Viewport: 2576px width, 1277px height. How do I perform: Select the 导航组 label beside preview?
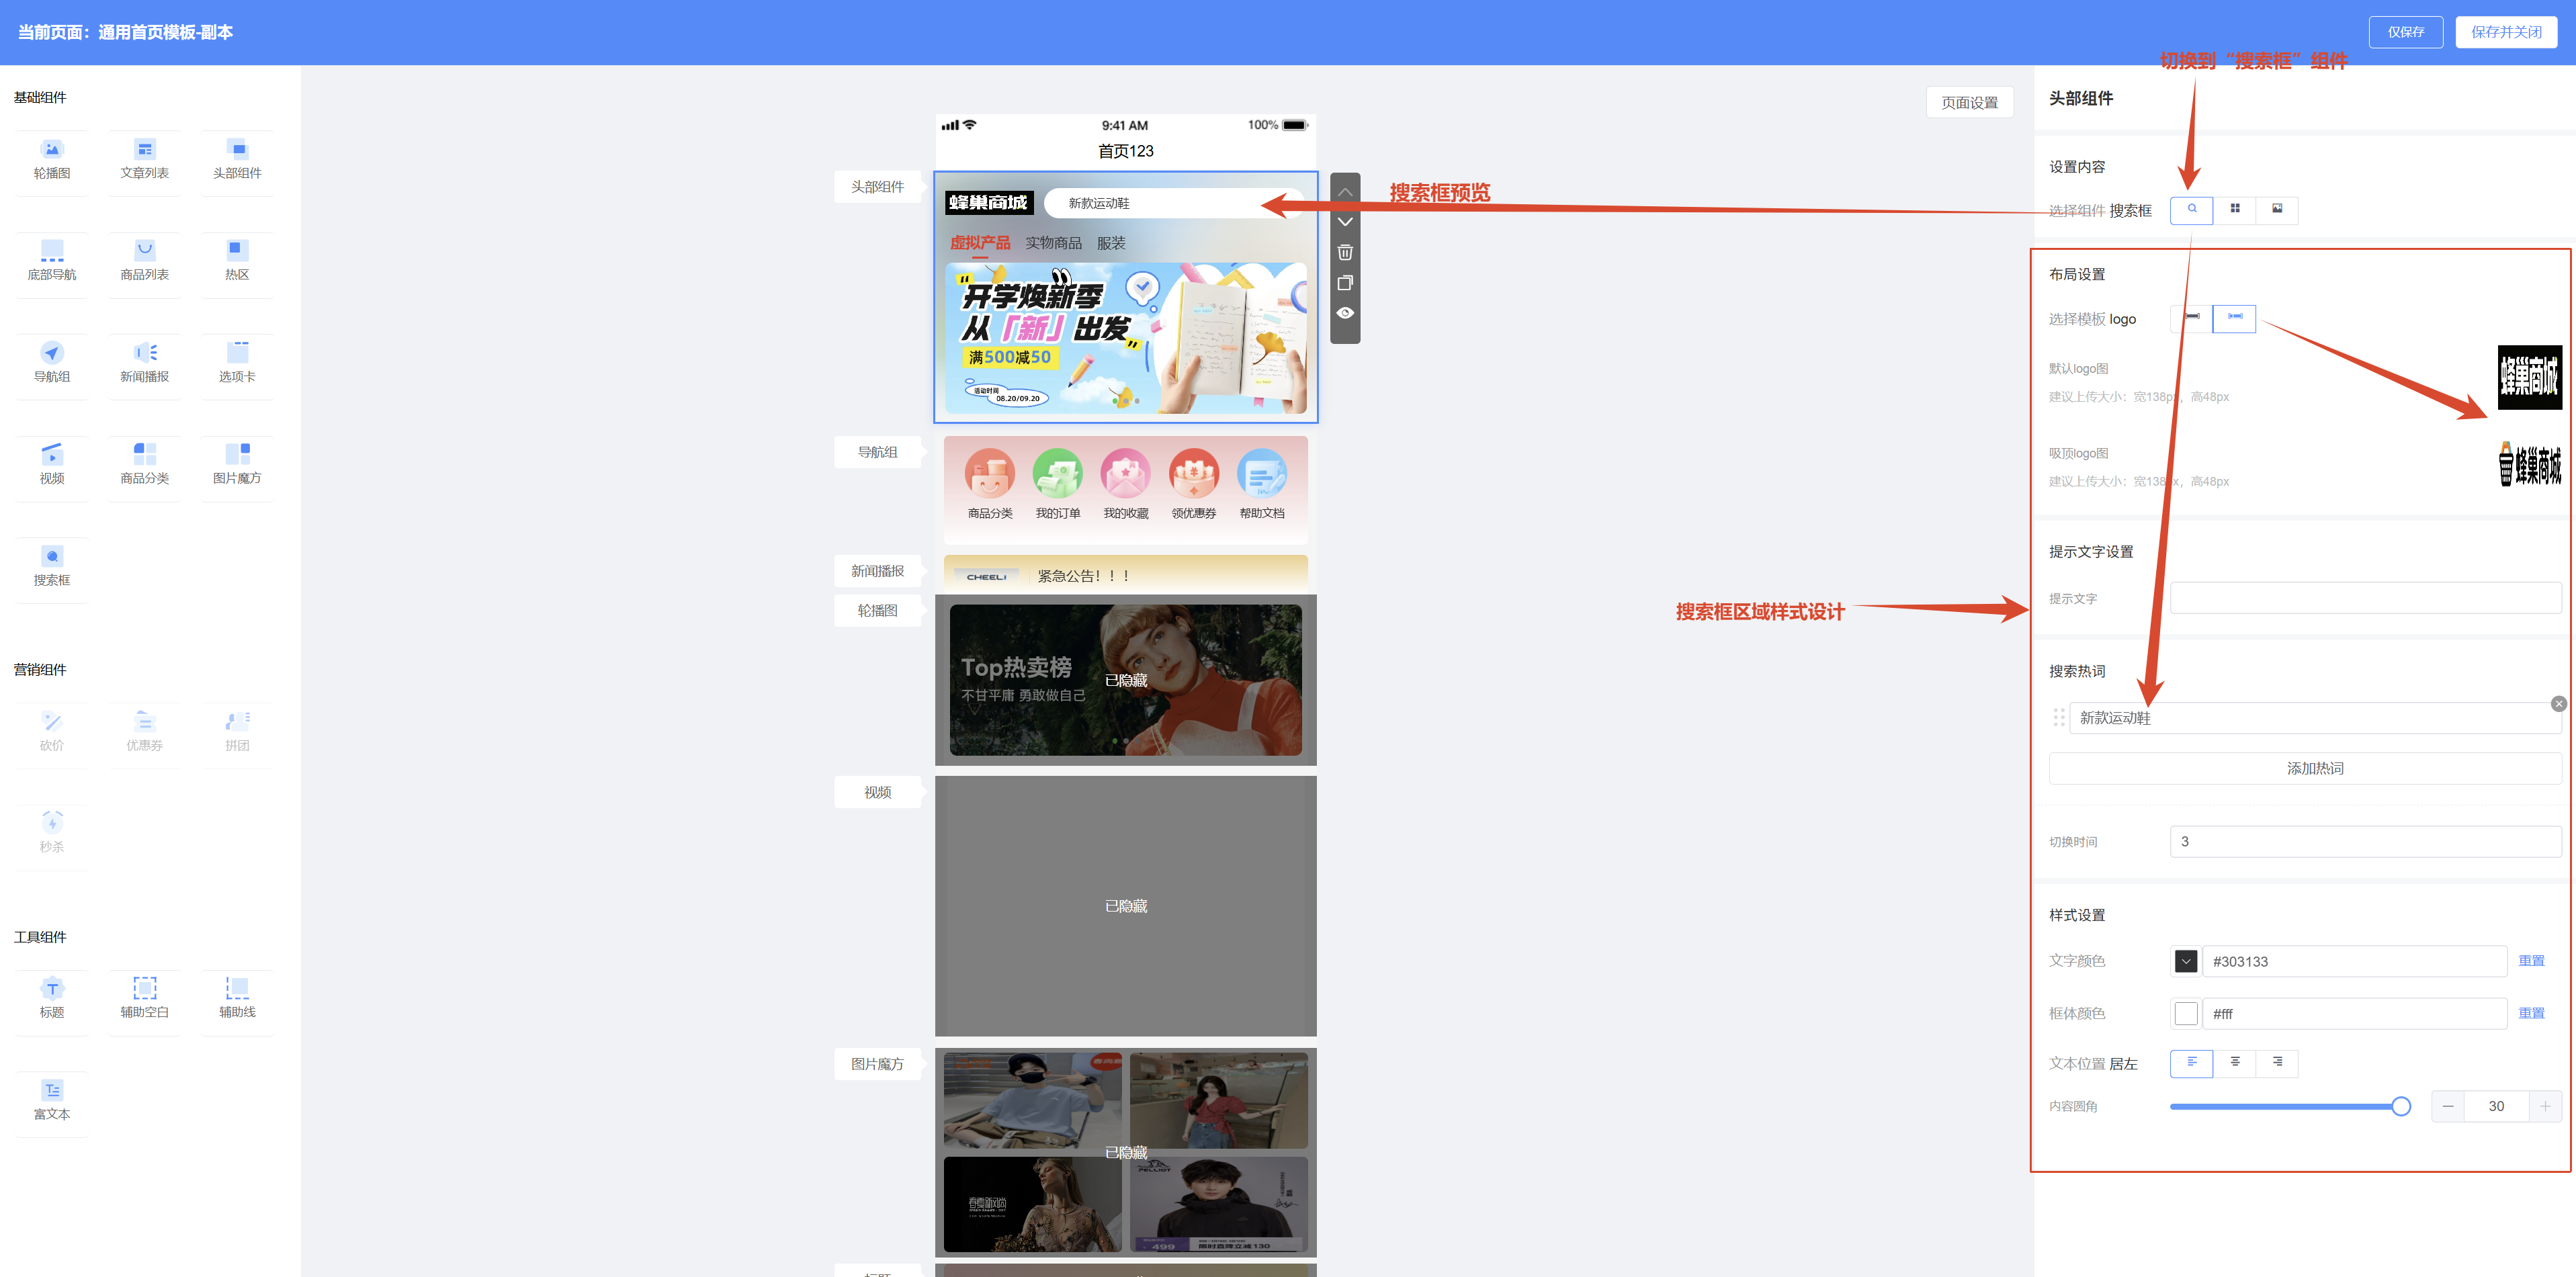[877, 452]
